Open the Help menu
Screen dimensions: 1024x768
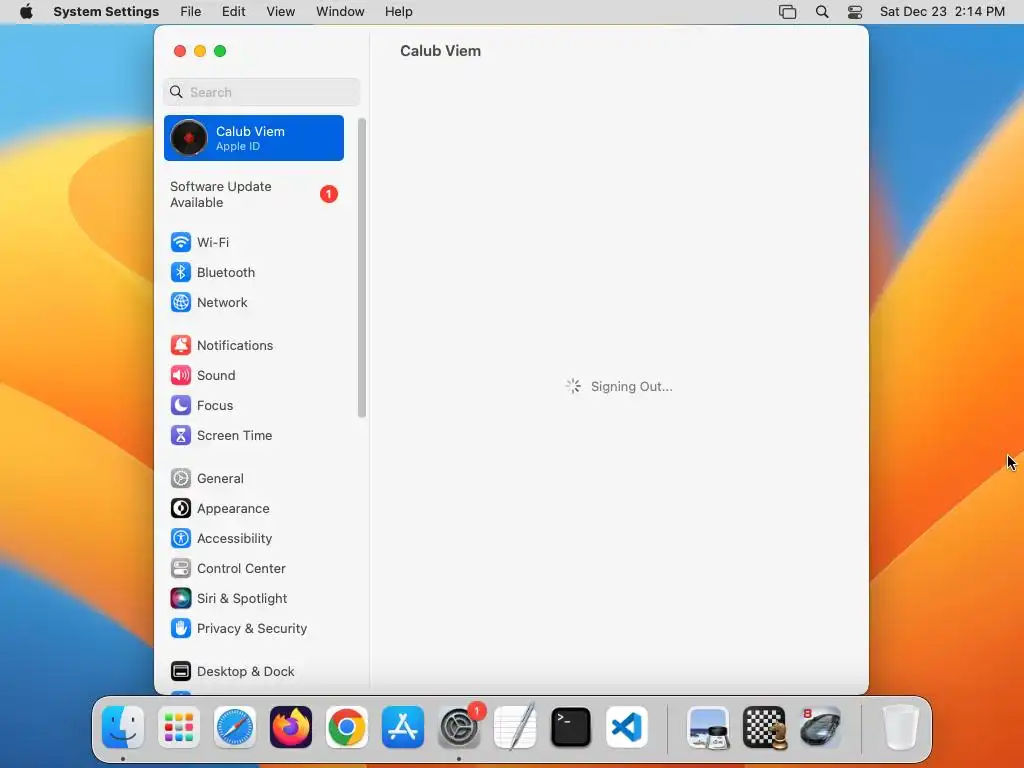pyautogui.click(x=398, y=12)
